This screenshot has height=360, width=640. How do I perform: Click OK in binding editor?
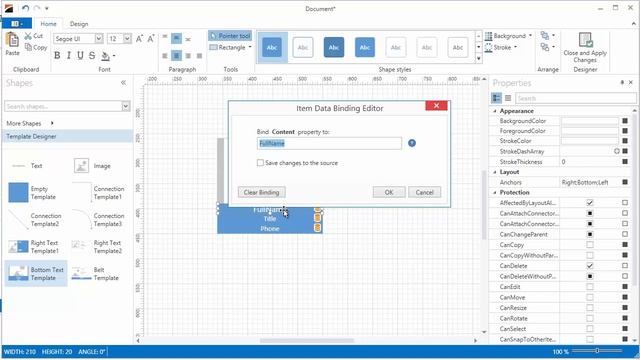[x=389, y=192]
